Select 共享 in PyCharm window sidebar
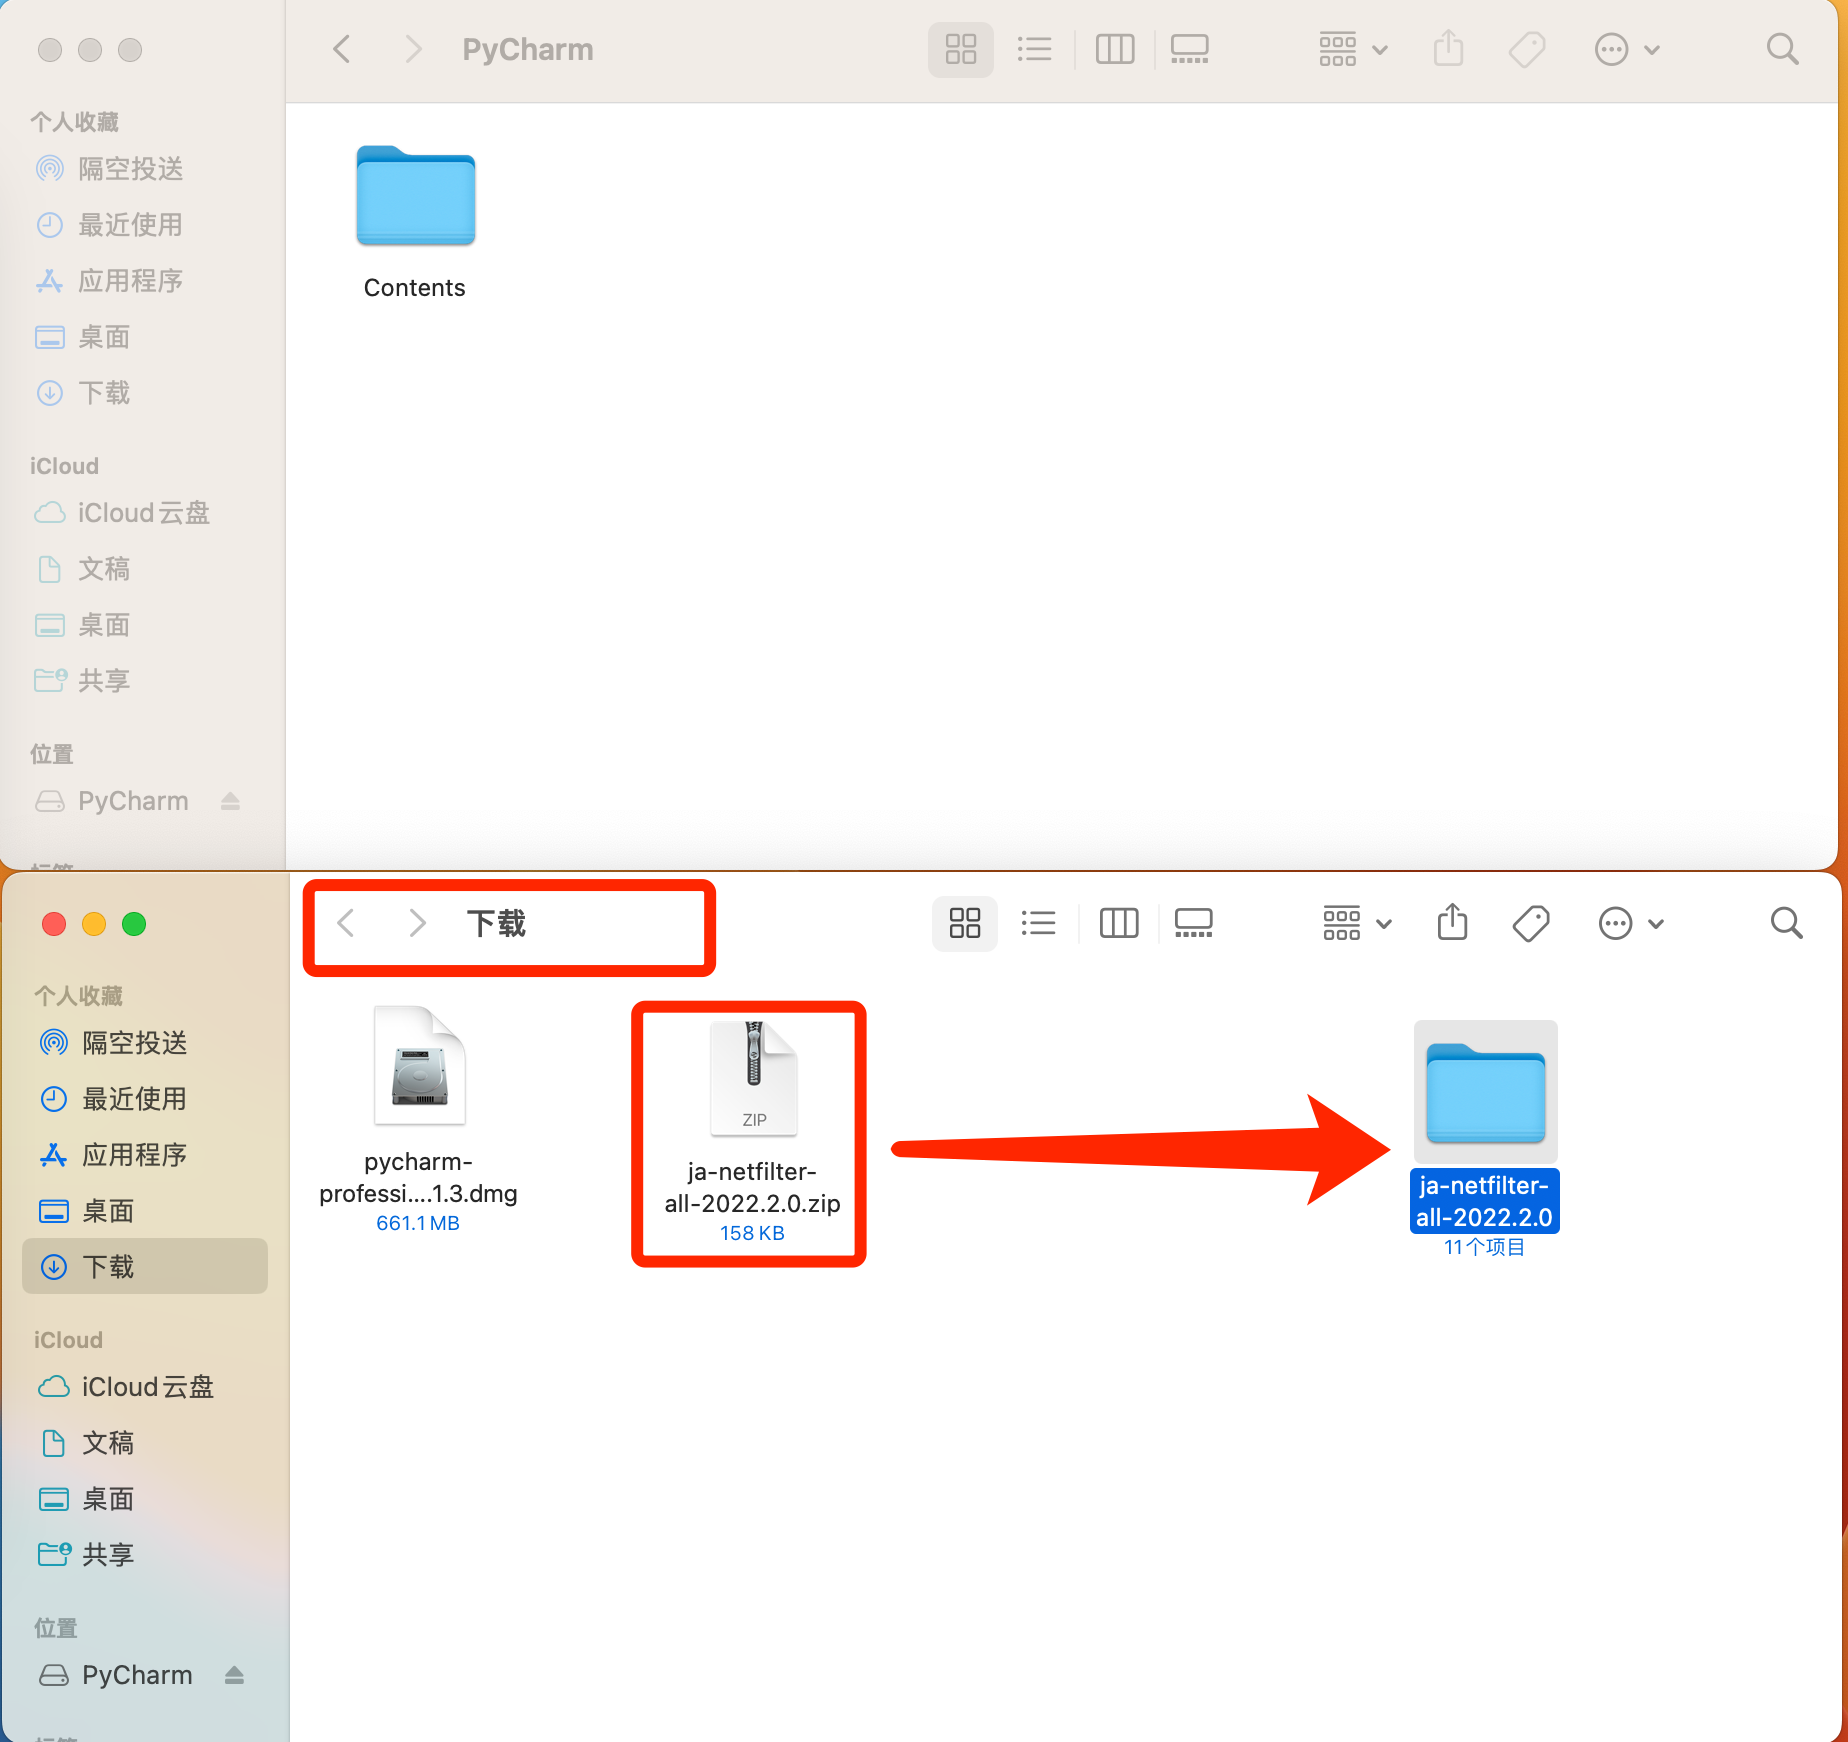The image size is (1848, 1742). tap(84, 681)
